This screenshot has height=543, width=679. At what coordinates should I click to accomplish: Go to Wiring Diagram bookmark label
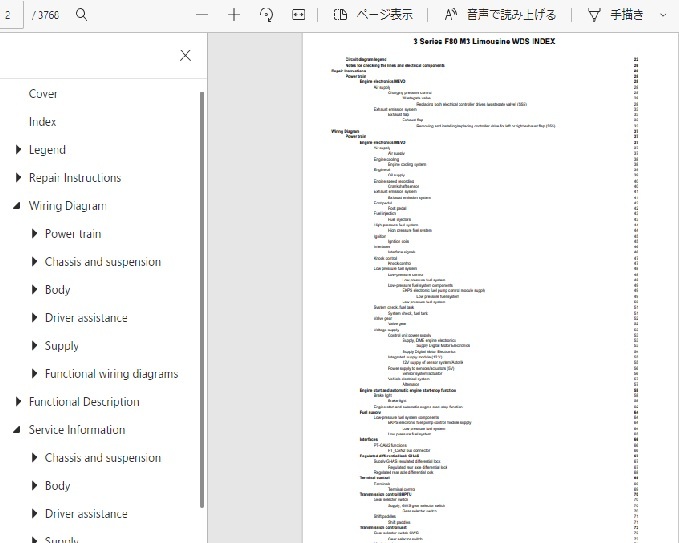pos(68,206)
